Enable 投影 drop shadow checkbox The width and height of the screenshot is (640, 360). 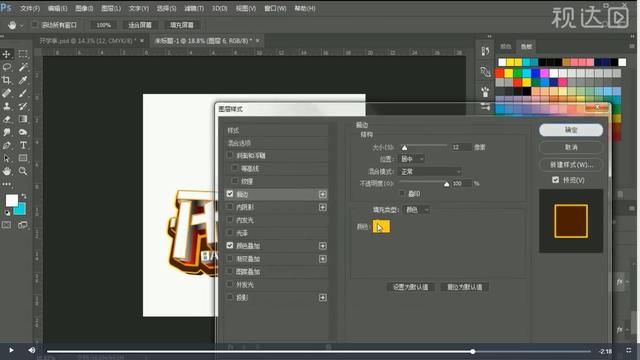(230, 297)
